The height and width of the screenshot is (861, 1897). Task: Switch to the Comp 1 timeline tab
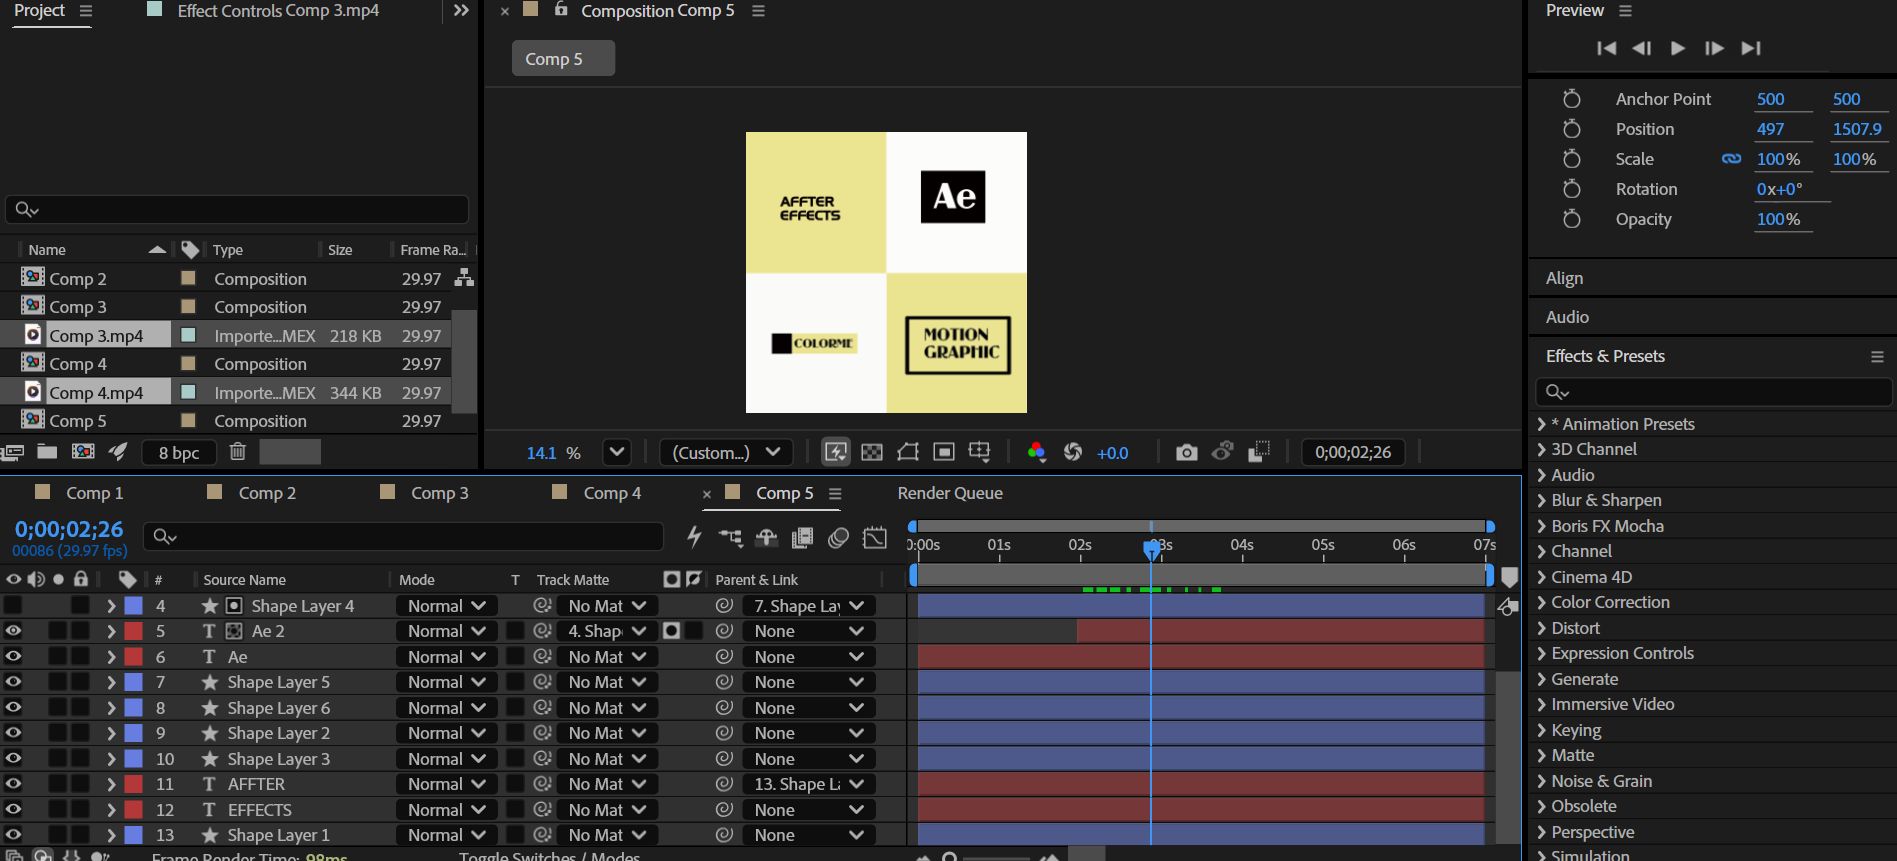pos(94,493)
